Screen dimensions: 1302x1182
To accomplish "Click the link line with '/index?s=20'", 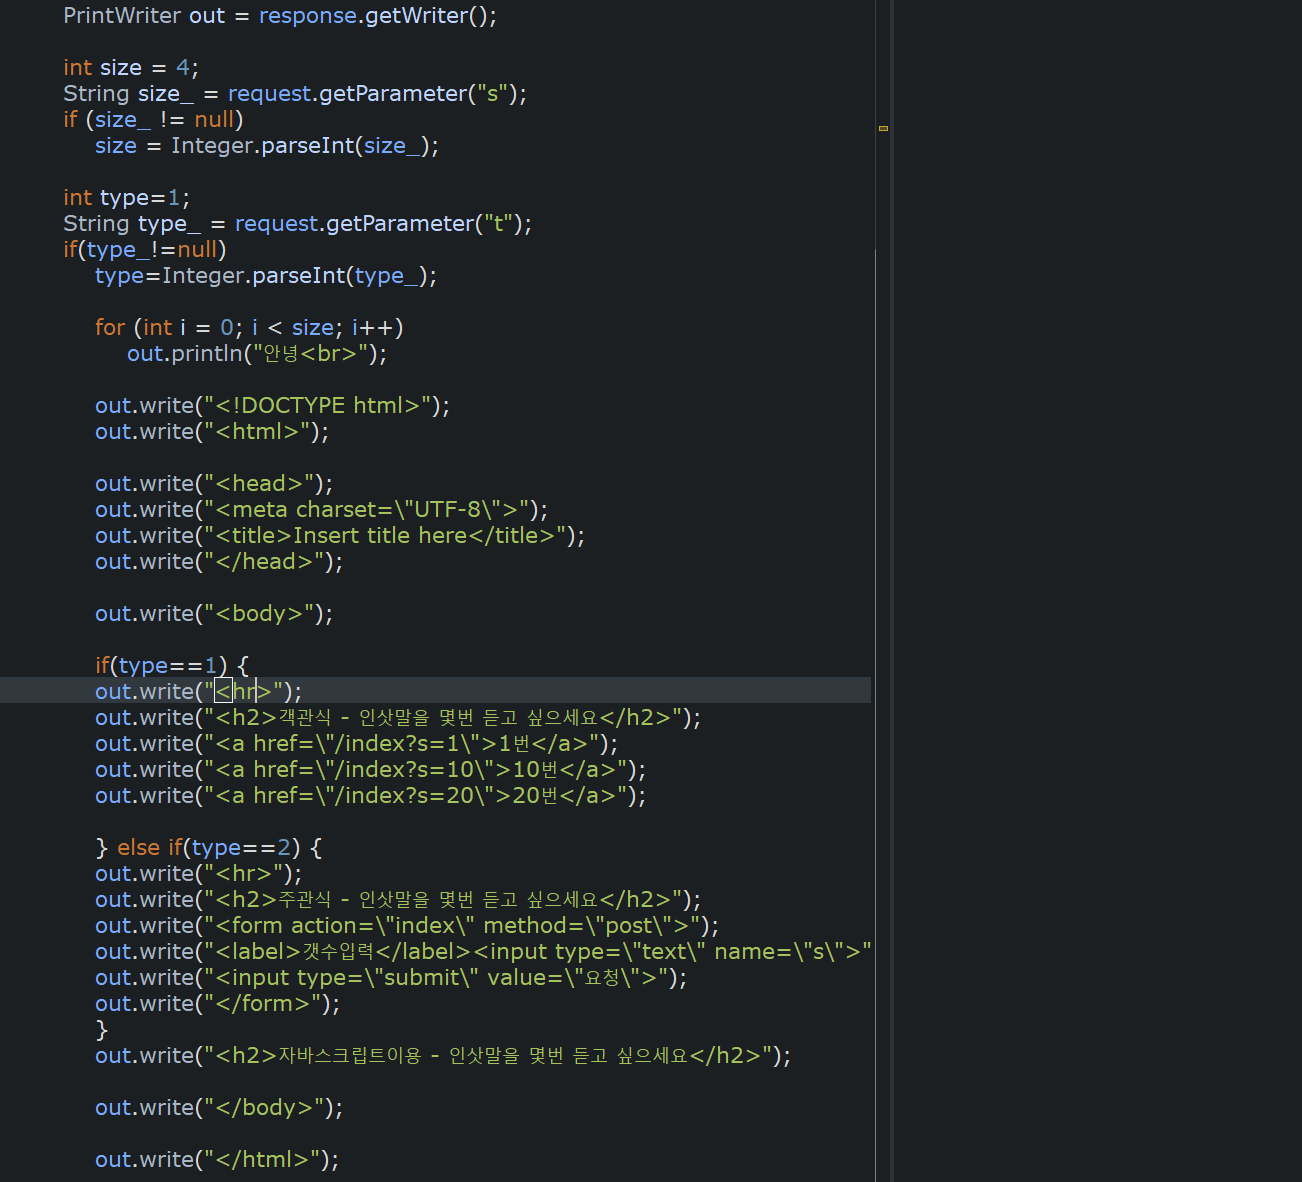I will (370, 796).
